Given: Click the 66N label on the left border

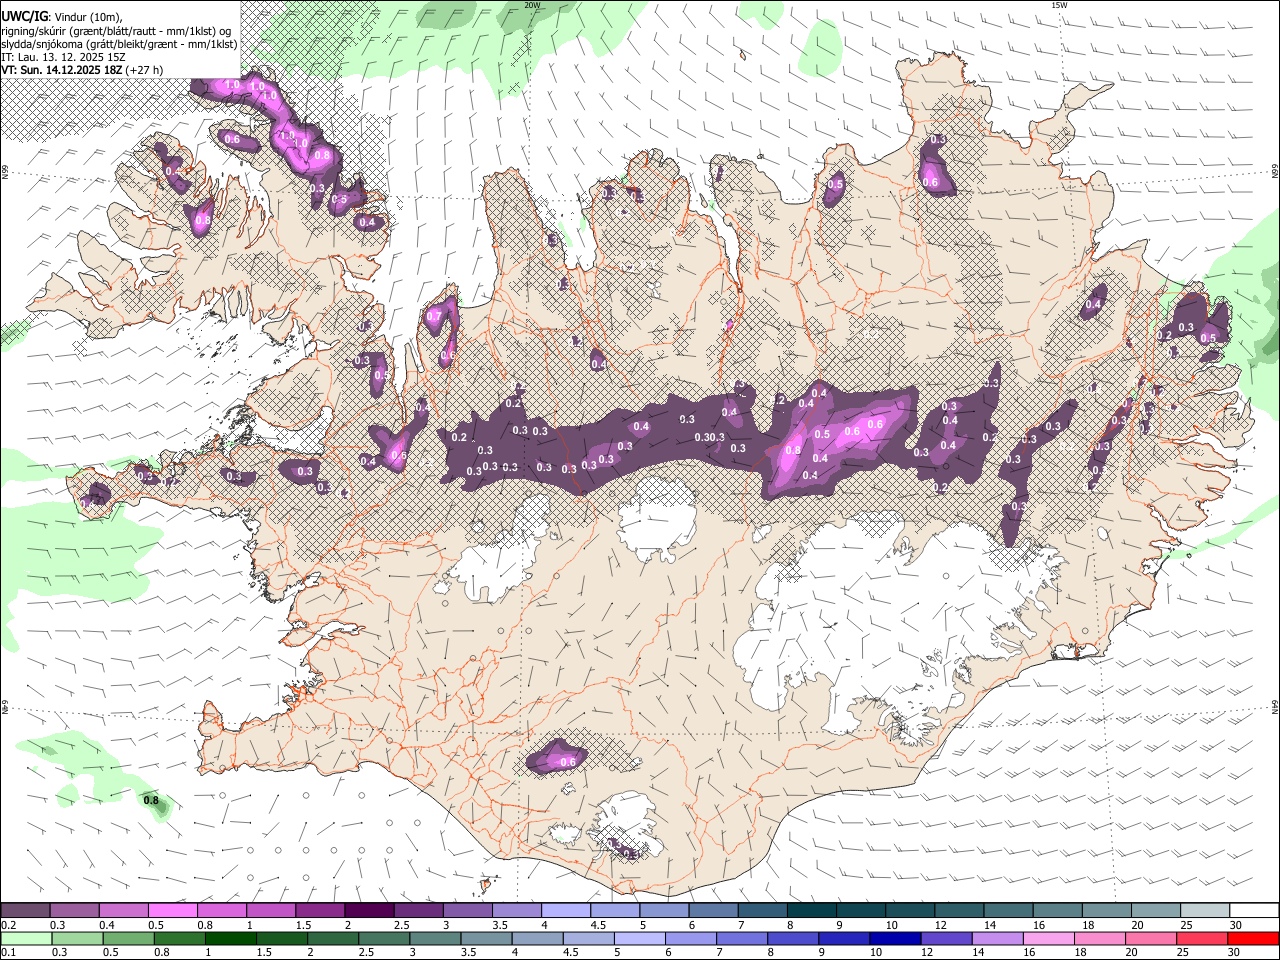Looking at the screenshot, I should pos(5,172).
